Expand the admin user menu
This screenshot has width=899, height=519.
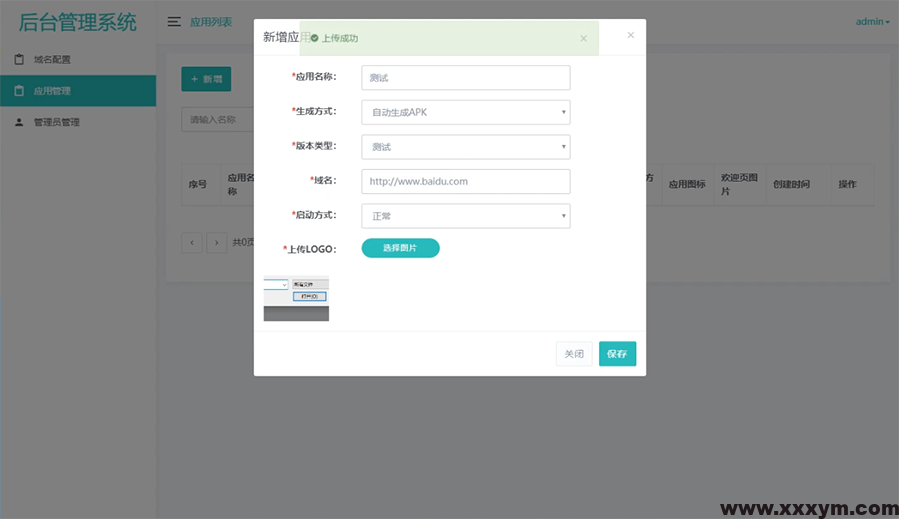(x=872, y=21)
